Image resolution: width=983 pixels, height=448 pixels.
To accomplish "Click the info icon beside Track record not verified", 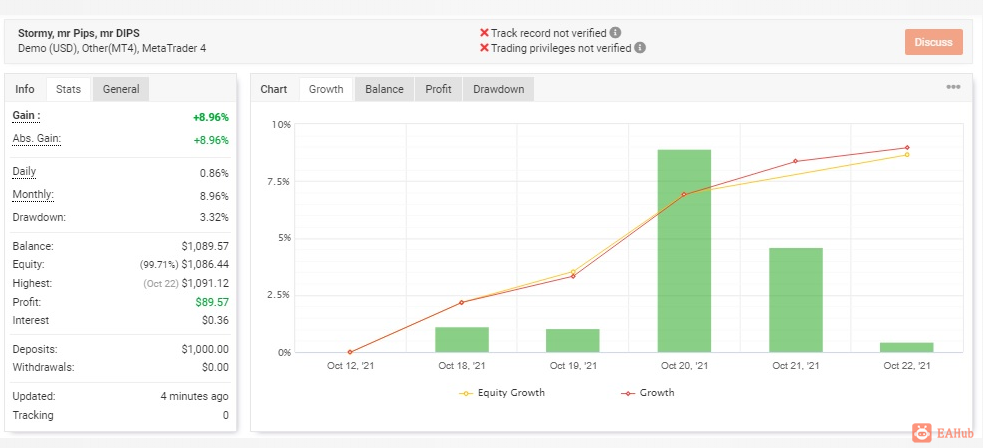I will (x=616, y=33).
